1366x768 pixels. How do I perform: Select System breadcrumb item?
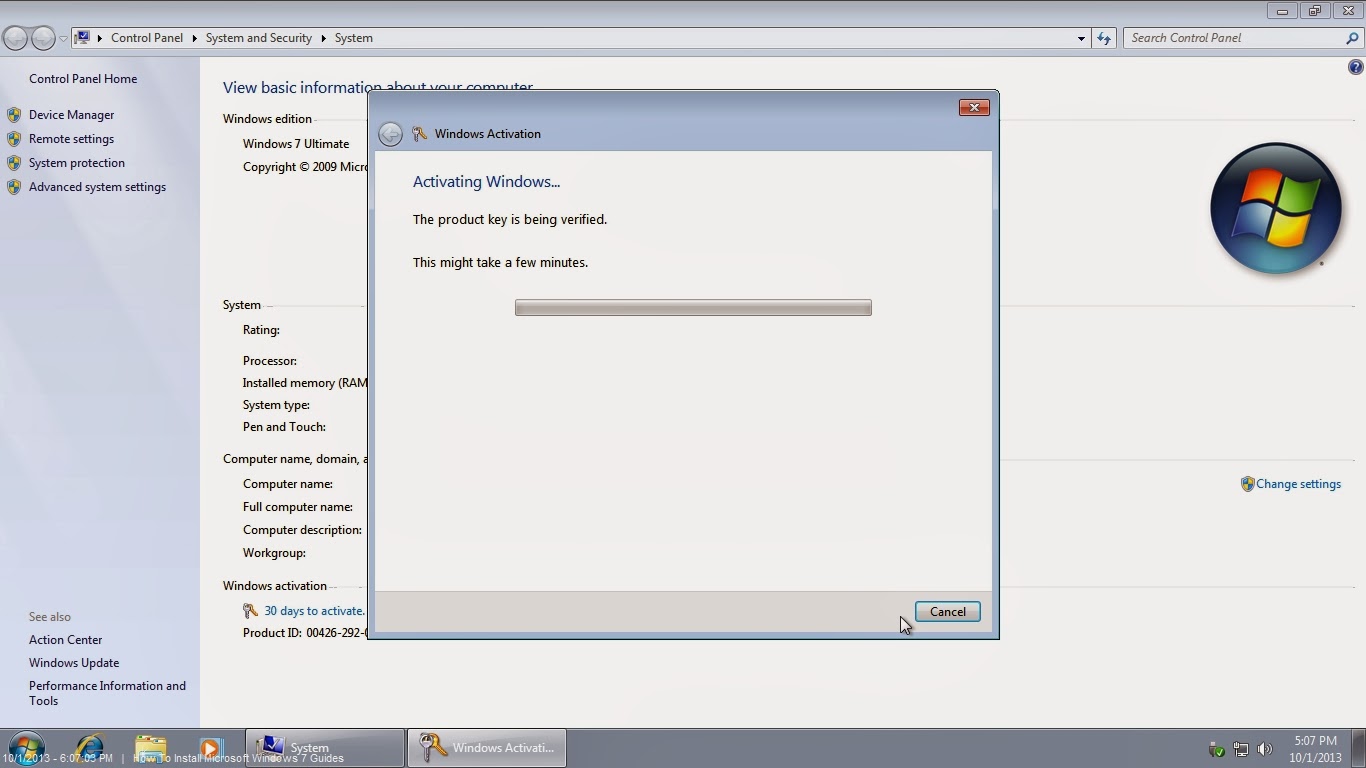(354, 38)
